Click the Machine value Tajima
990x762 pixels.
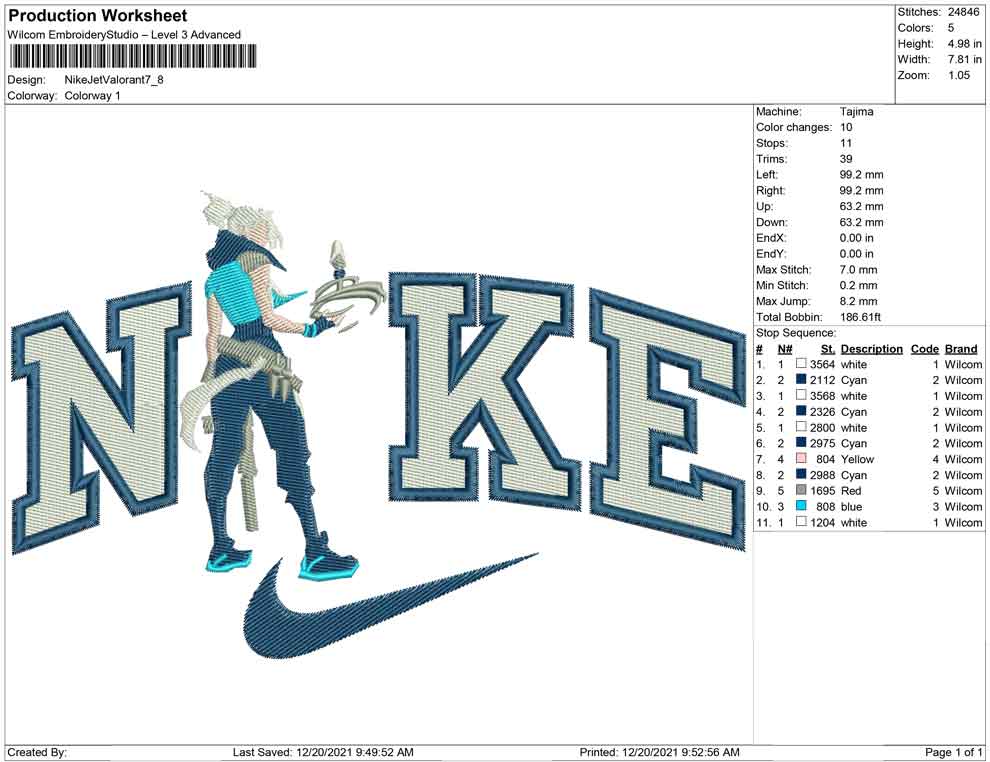[x=857, y=112]
